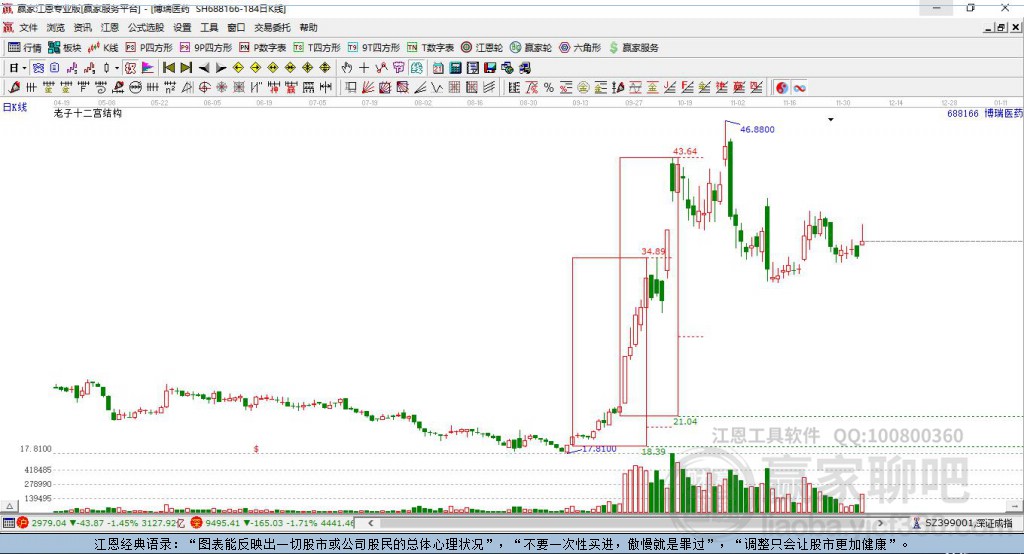The height and width of the screenshot is (554, 1024).
Task: Click SZ399001 深证成指 status entry
Action: pyautogui.click(x=963, y=523)
